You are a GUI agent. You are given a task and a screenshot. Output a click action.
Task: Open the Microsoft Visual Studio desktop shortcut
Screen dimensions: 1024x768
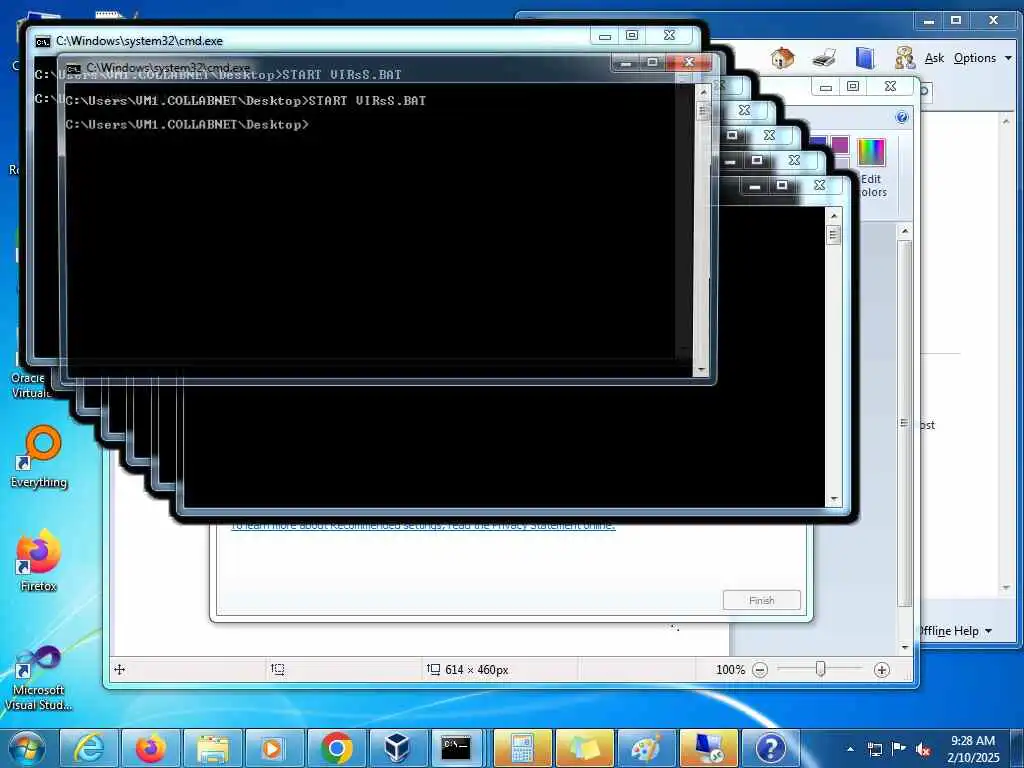click(38, 678)
